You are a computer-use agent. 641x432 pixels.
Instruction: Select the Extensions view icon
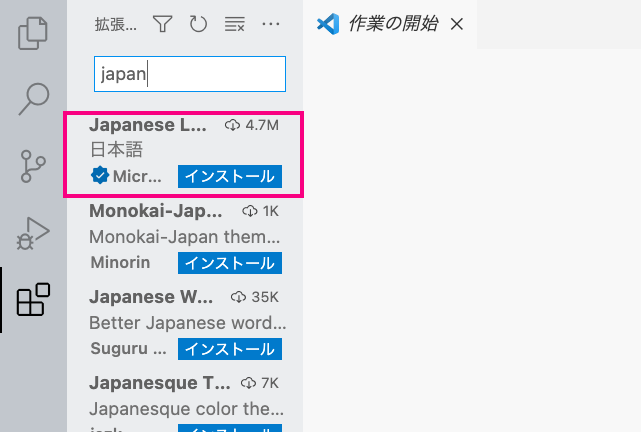click(33, 300)
